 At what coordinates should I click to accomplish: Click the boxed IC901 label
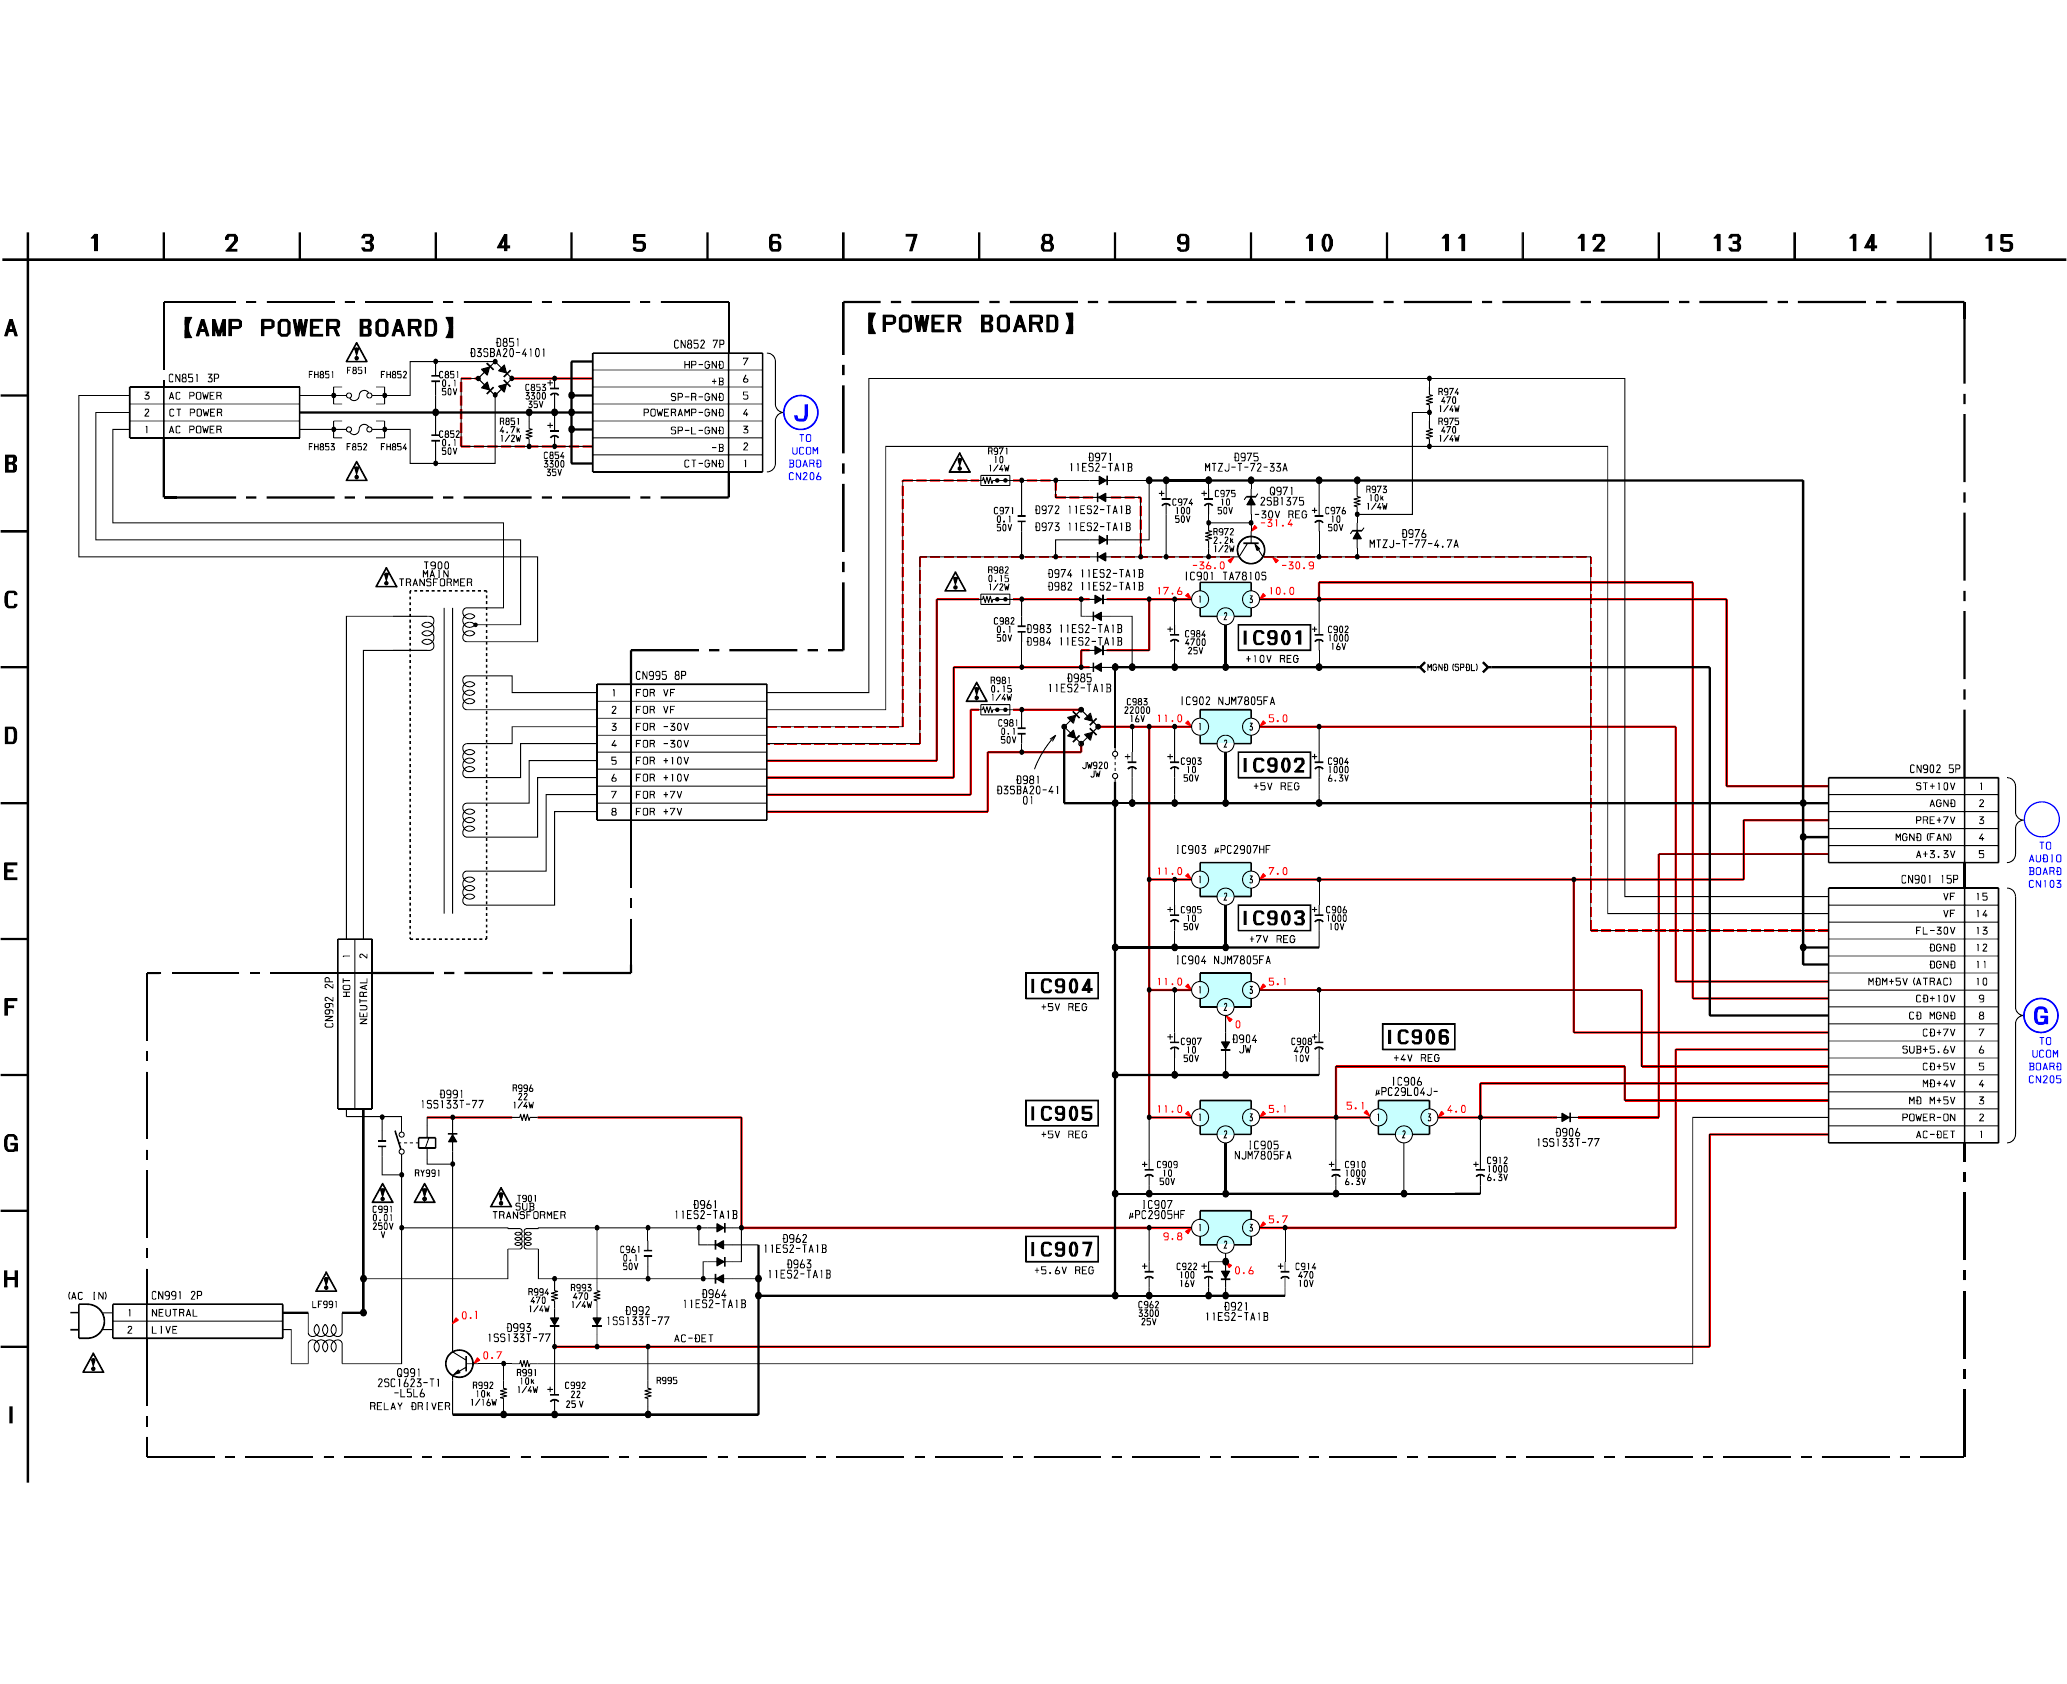pyautogui.click(x=1273, y=638)
